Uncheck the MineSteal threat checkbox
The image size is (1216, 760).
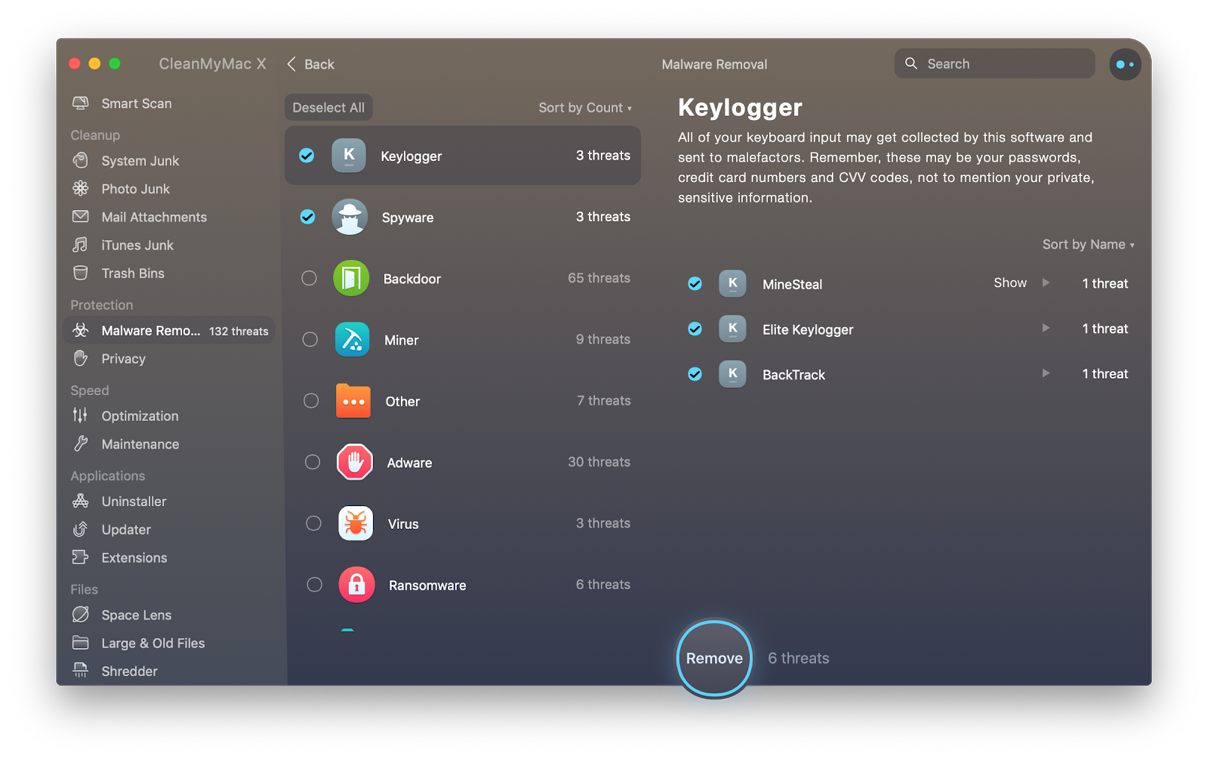point(695,284)
